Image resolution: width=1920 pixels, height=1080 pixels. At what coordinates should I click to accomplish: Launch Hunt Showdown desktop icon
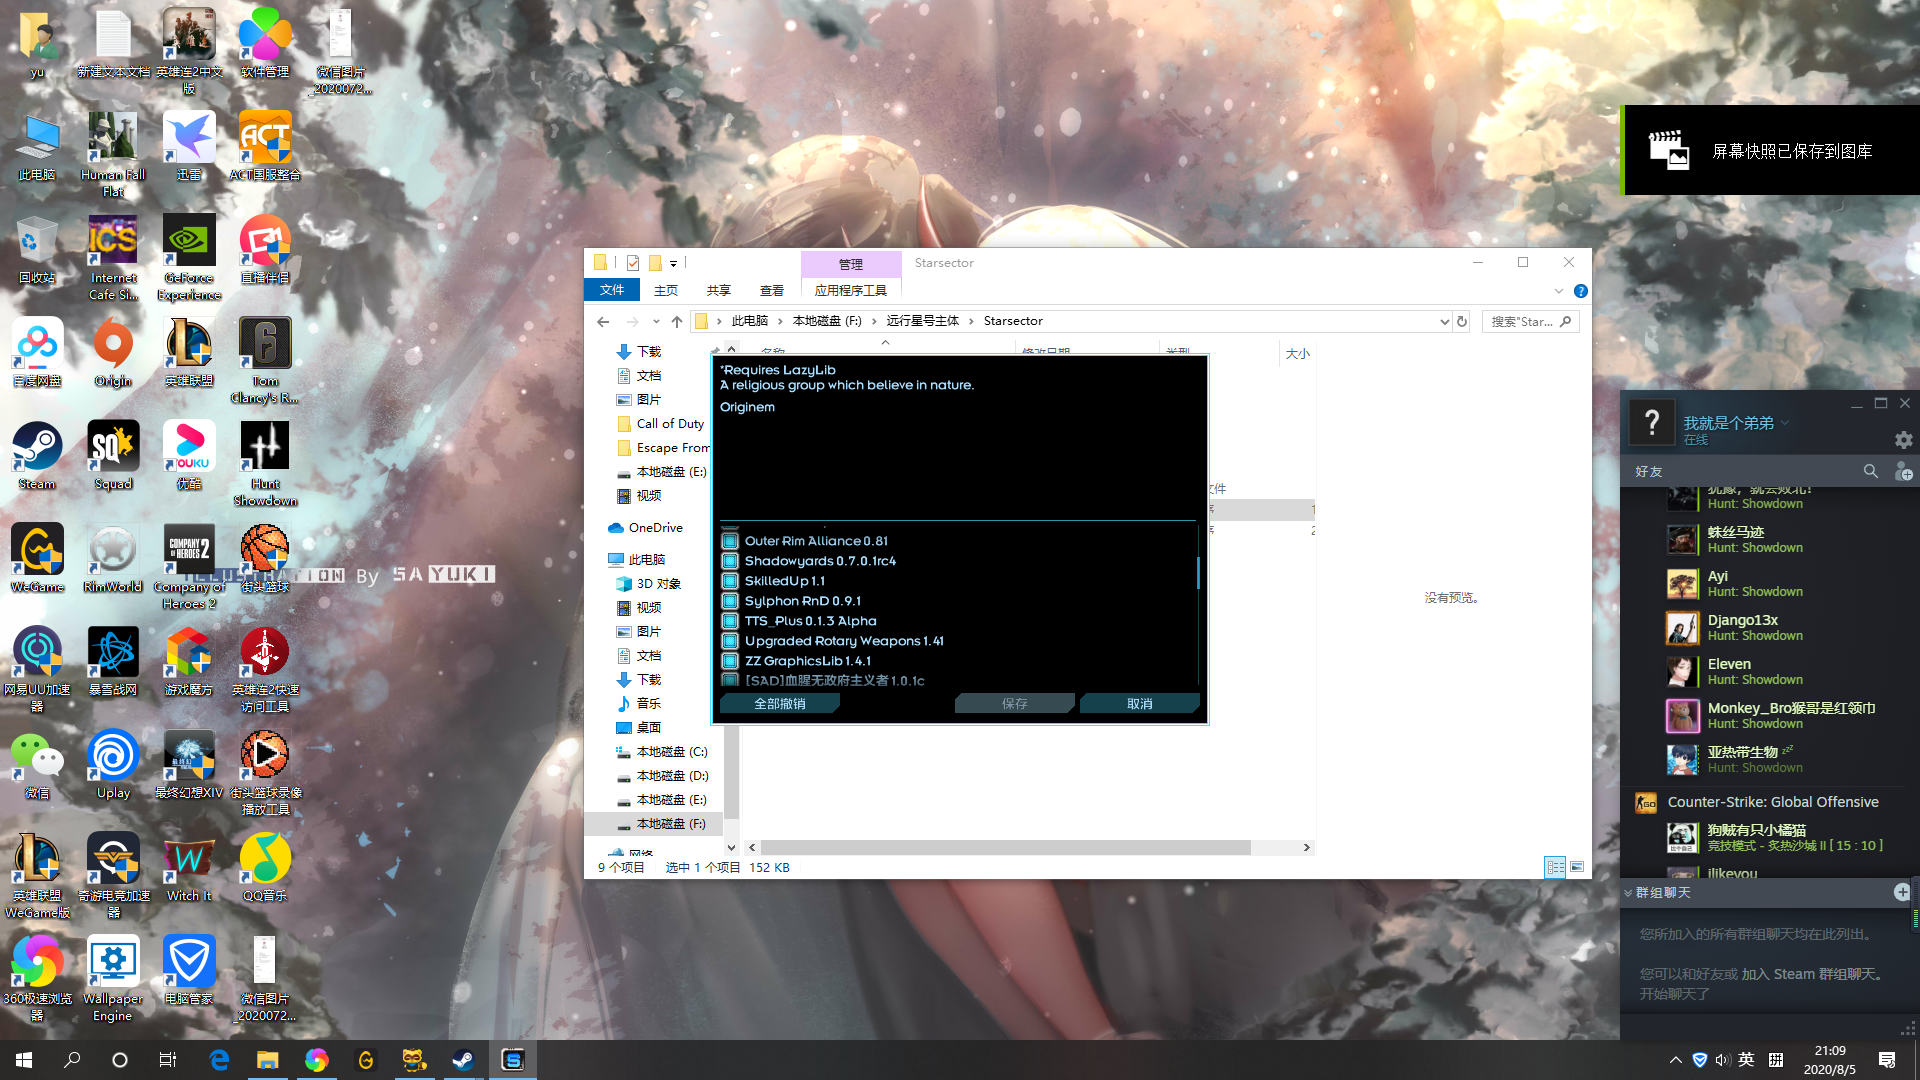264,445
